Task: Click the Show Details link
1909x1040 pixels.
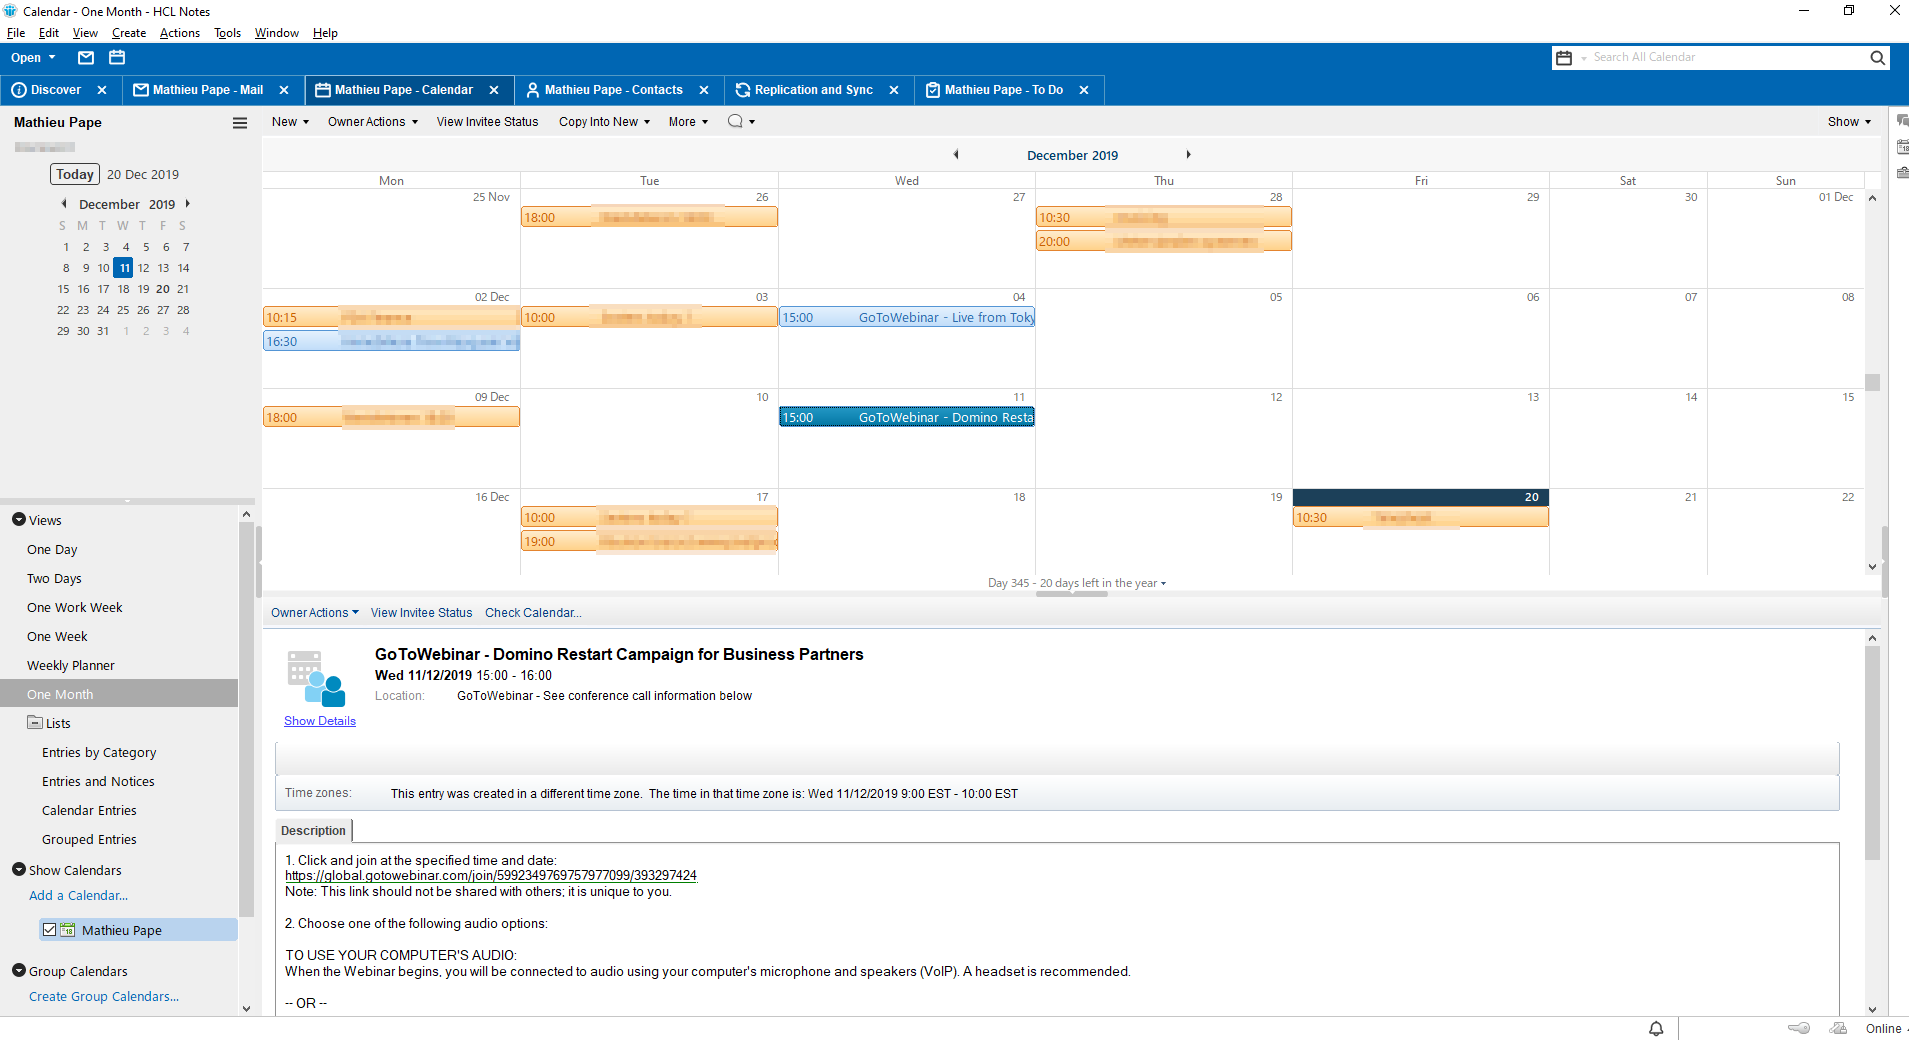Action: pyautogui.click(x=320, y=721)
